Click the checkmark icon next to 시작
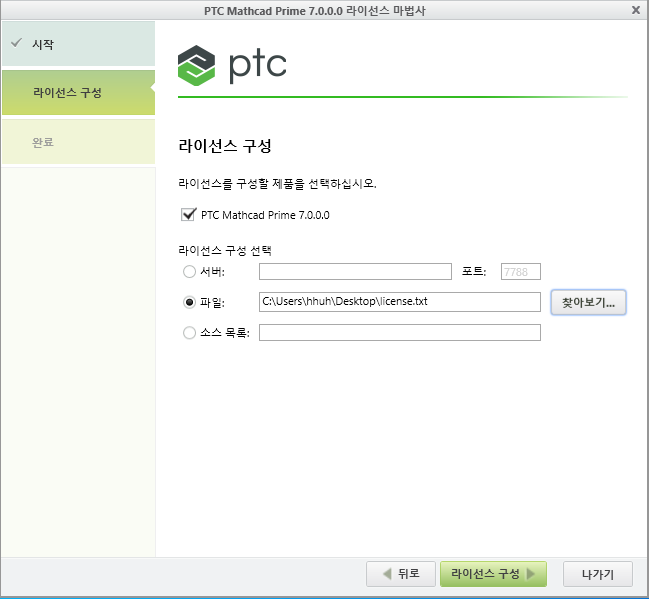Viewport: 649px width, 599px height. coord(16,42)
